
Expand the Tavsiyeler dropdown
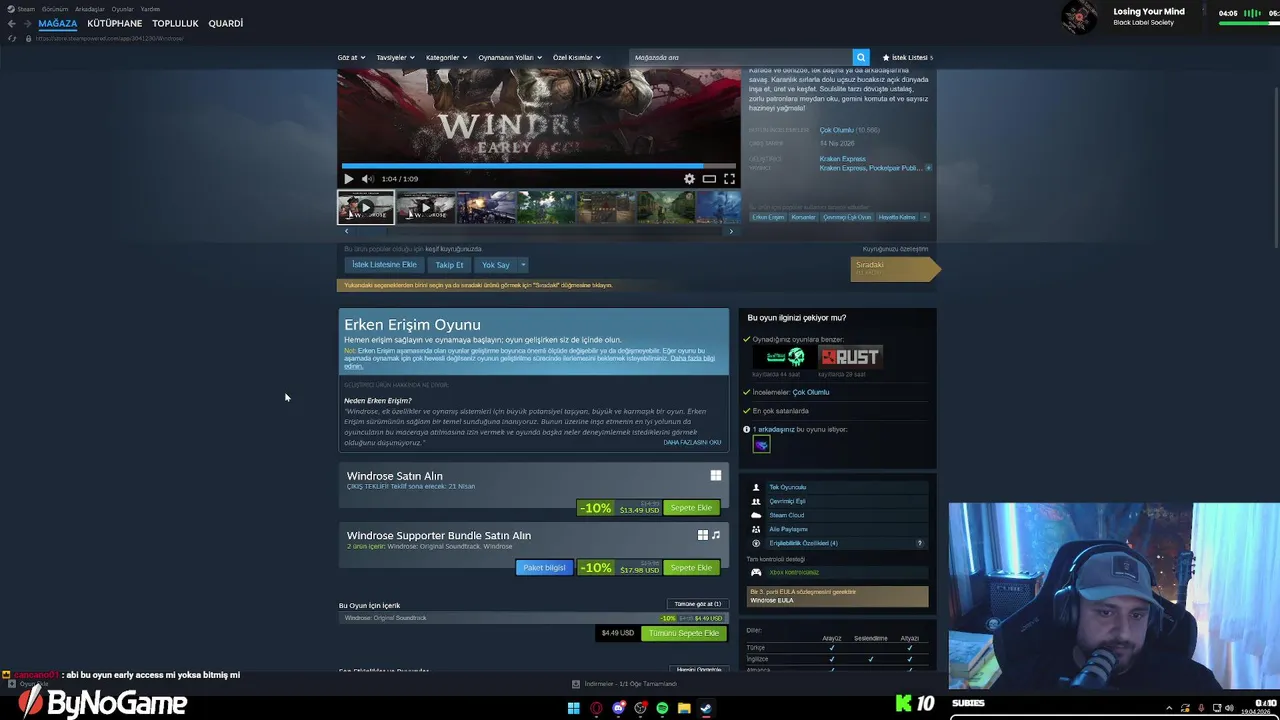tap(395, 57)
